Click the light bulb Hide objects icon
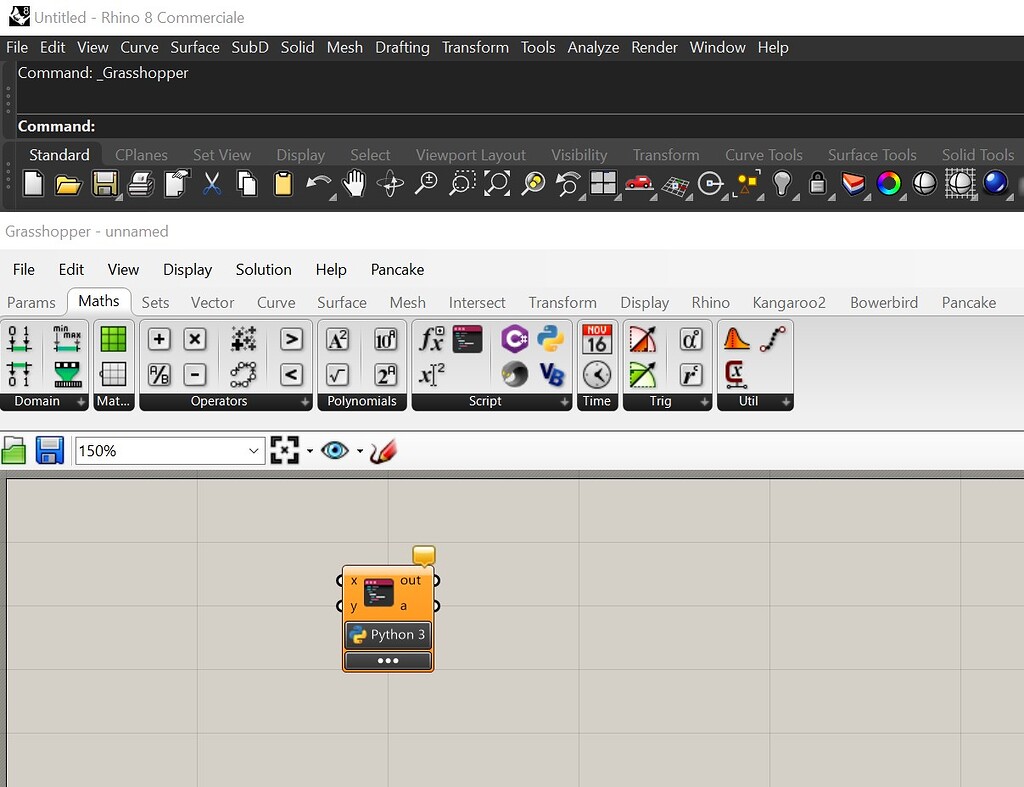This screenshot has width=1024, height=787. coord(782,184)
